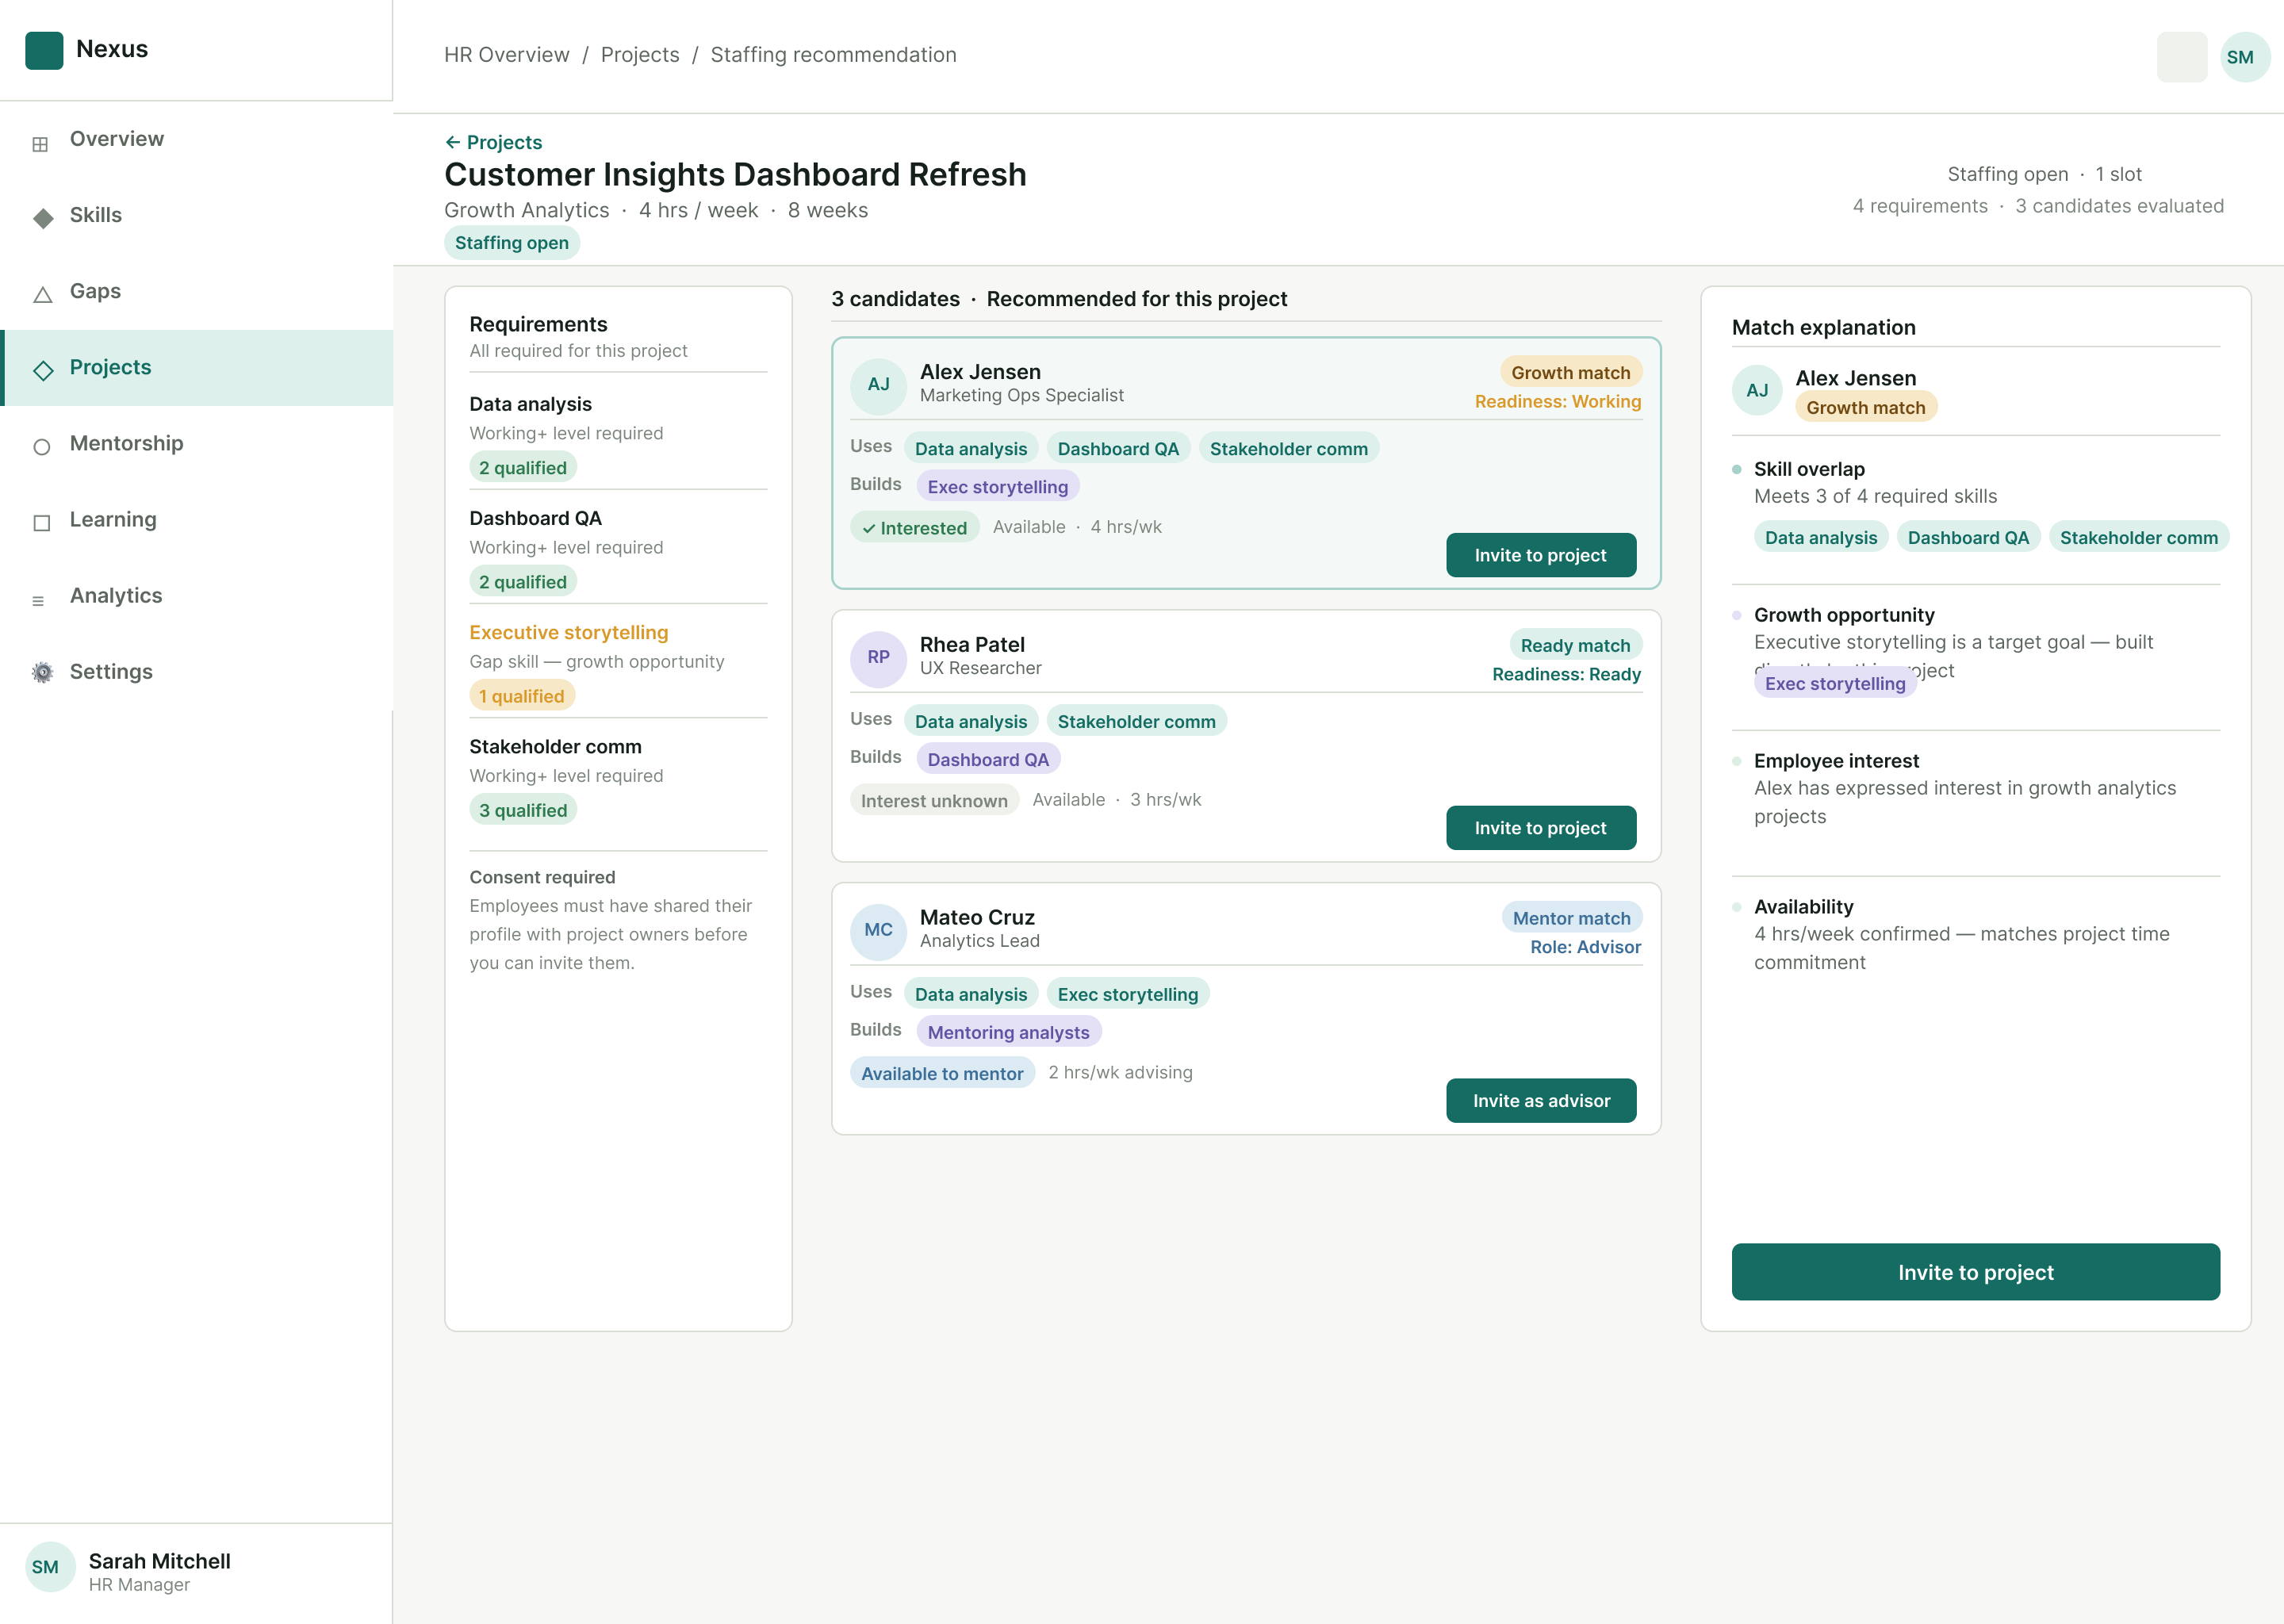Screen dimensions: 2284x1624
Task: Click Stakeholder comm chip in Skill overlap
Action: [2138, 538]
